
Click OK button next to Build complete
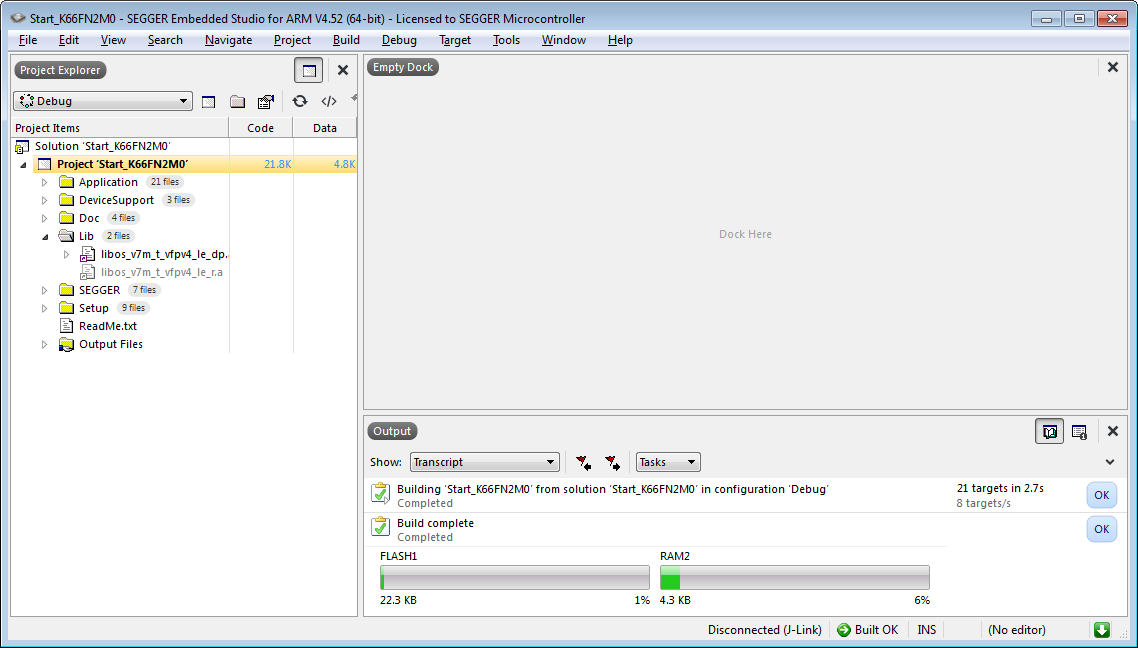1101,529
